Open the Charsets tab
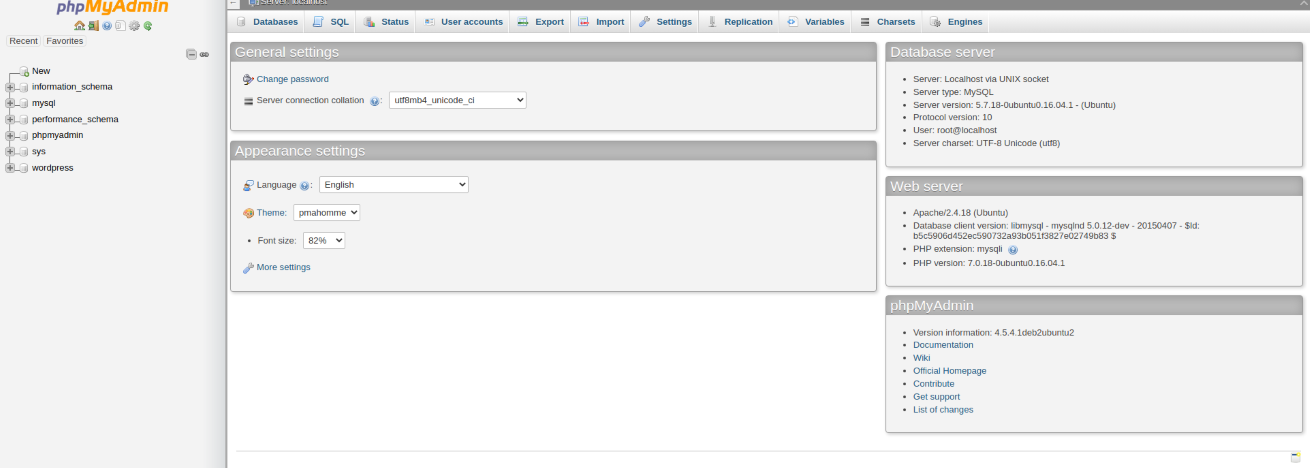Image resolution: width=1310 pixels, height=468 pixels. tap(887, 22)
